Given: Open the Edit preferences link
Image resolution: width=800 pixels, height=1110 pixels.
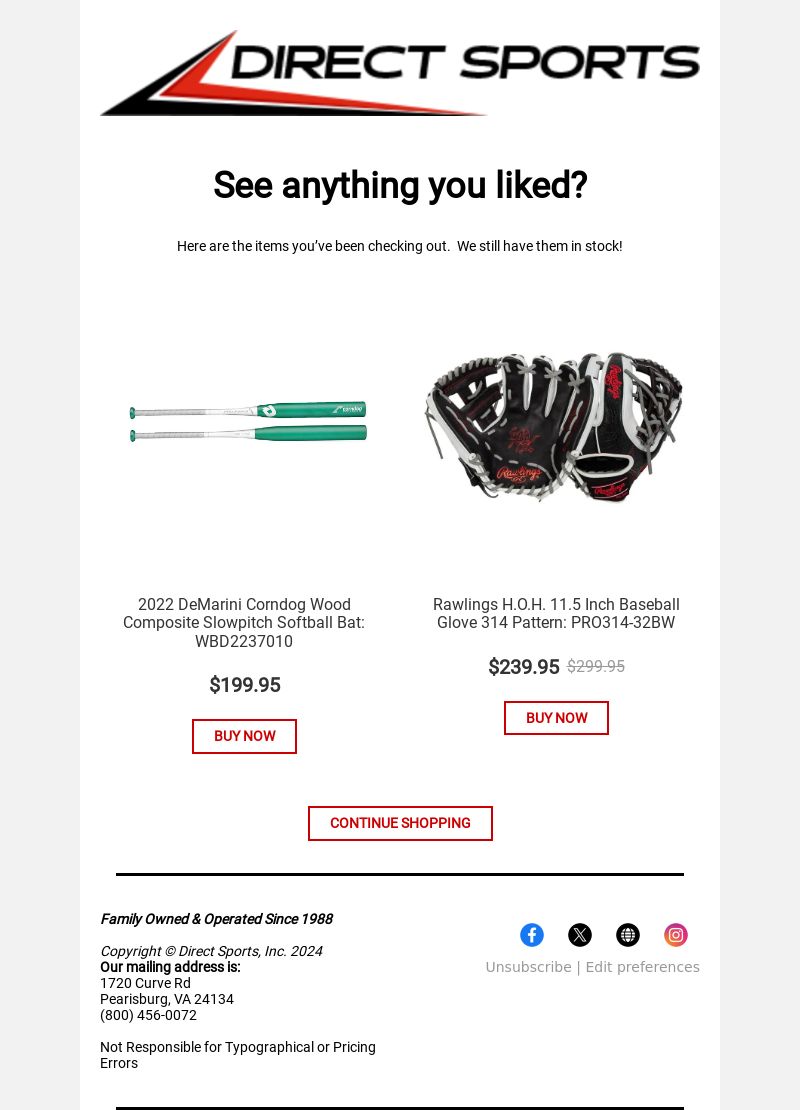Looking at the screenshot, I should (x=642, y=967).
